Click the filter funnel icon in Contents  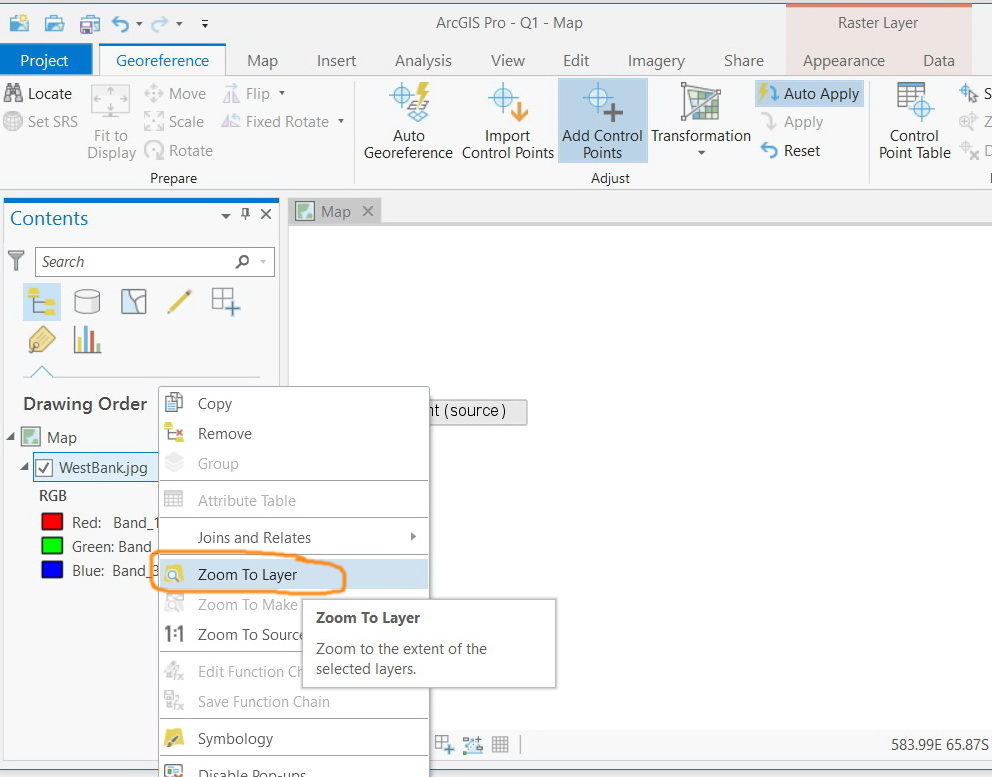(16, 261)
